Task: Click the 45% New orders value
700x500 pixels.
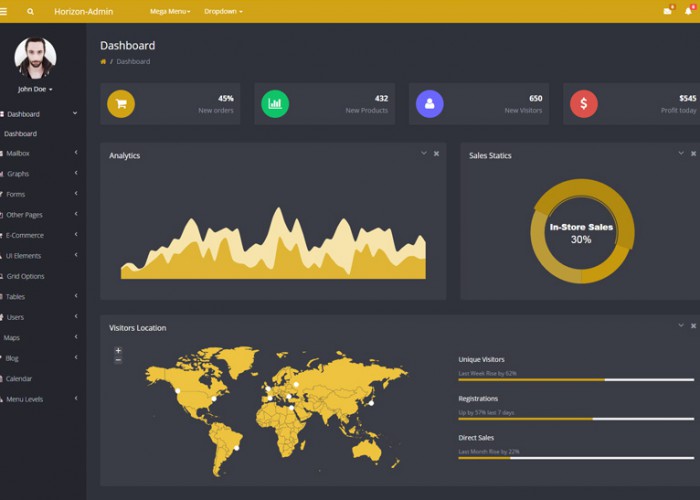Action: 225,99
